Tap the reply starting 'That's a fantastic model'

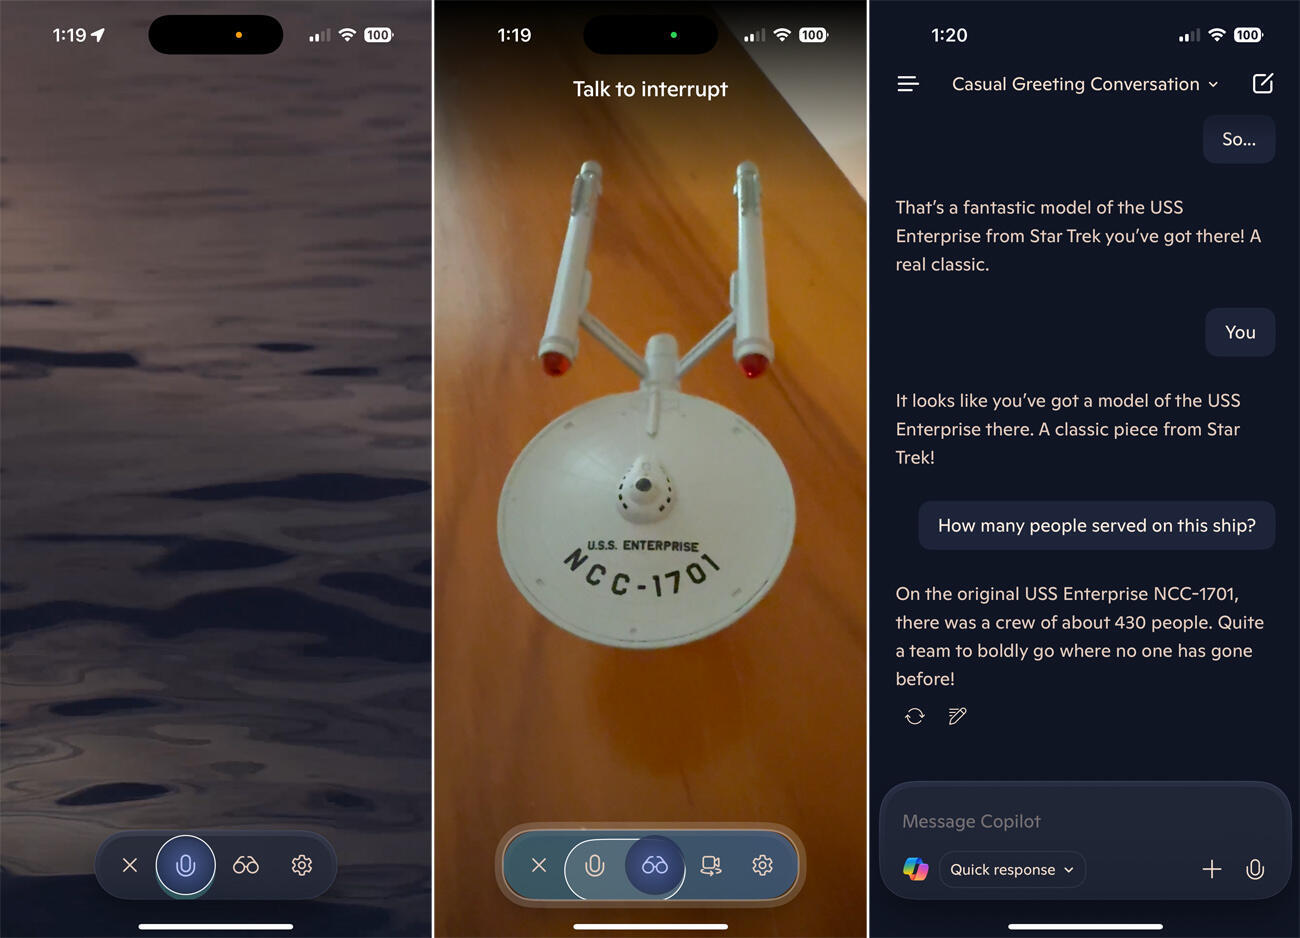pos(1079,236)
